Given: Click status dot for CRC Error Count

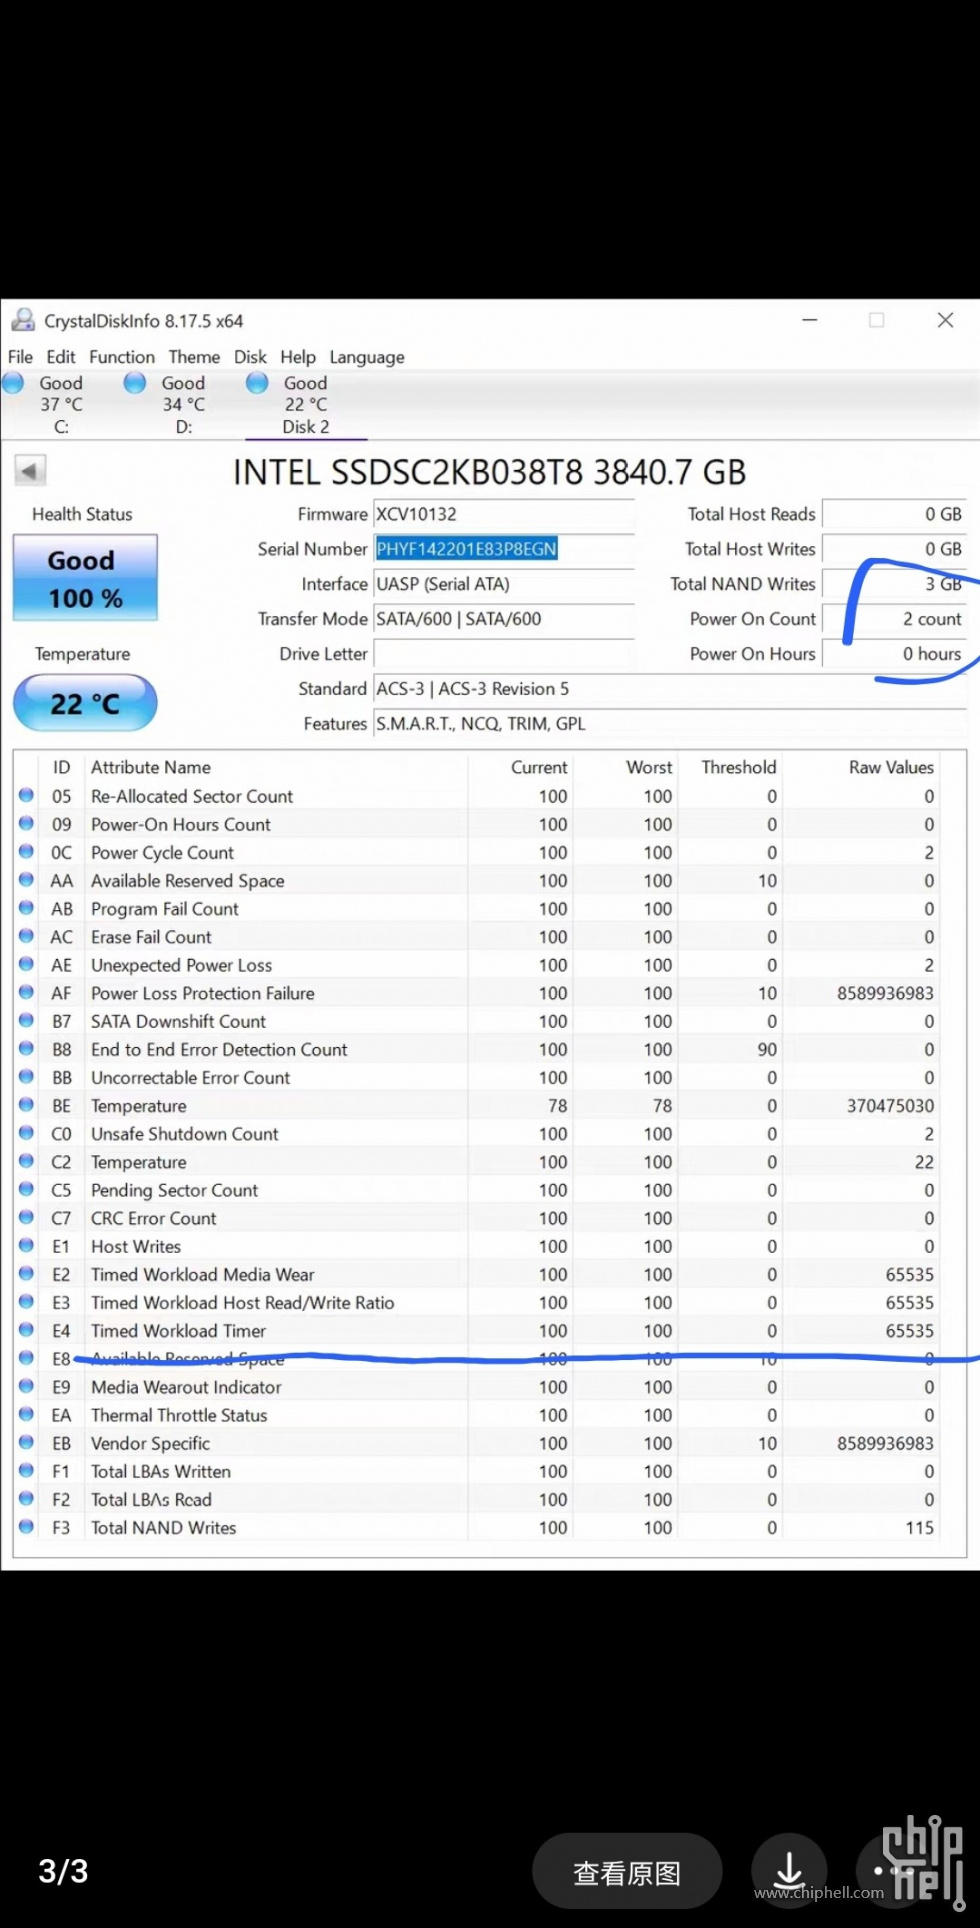Looking at the screenshot, I should click(27, 1218).
